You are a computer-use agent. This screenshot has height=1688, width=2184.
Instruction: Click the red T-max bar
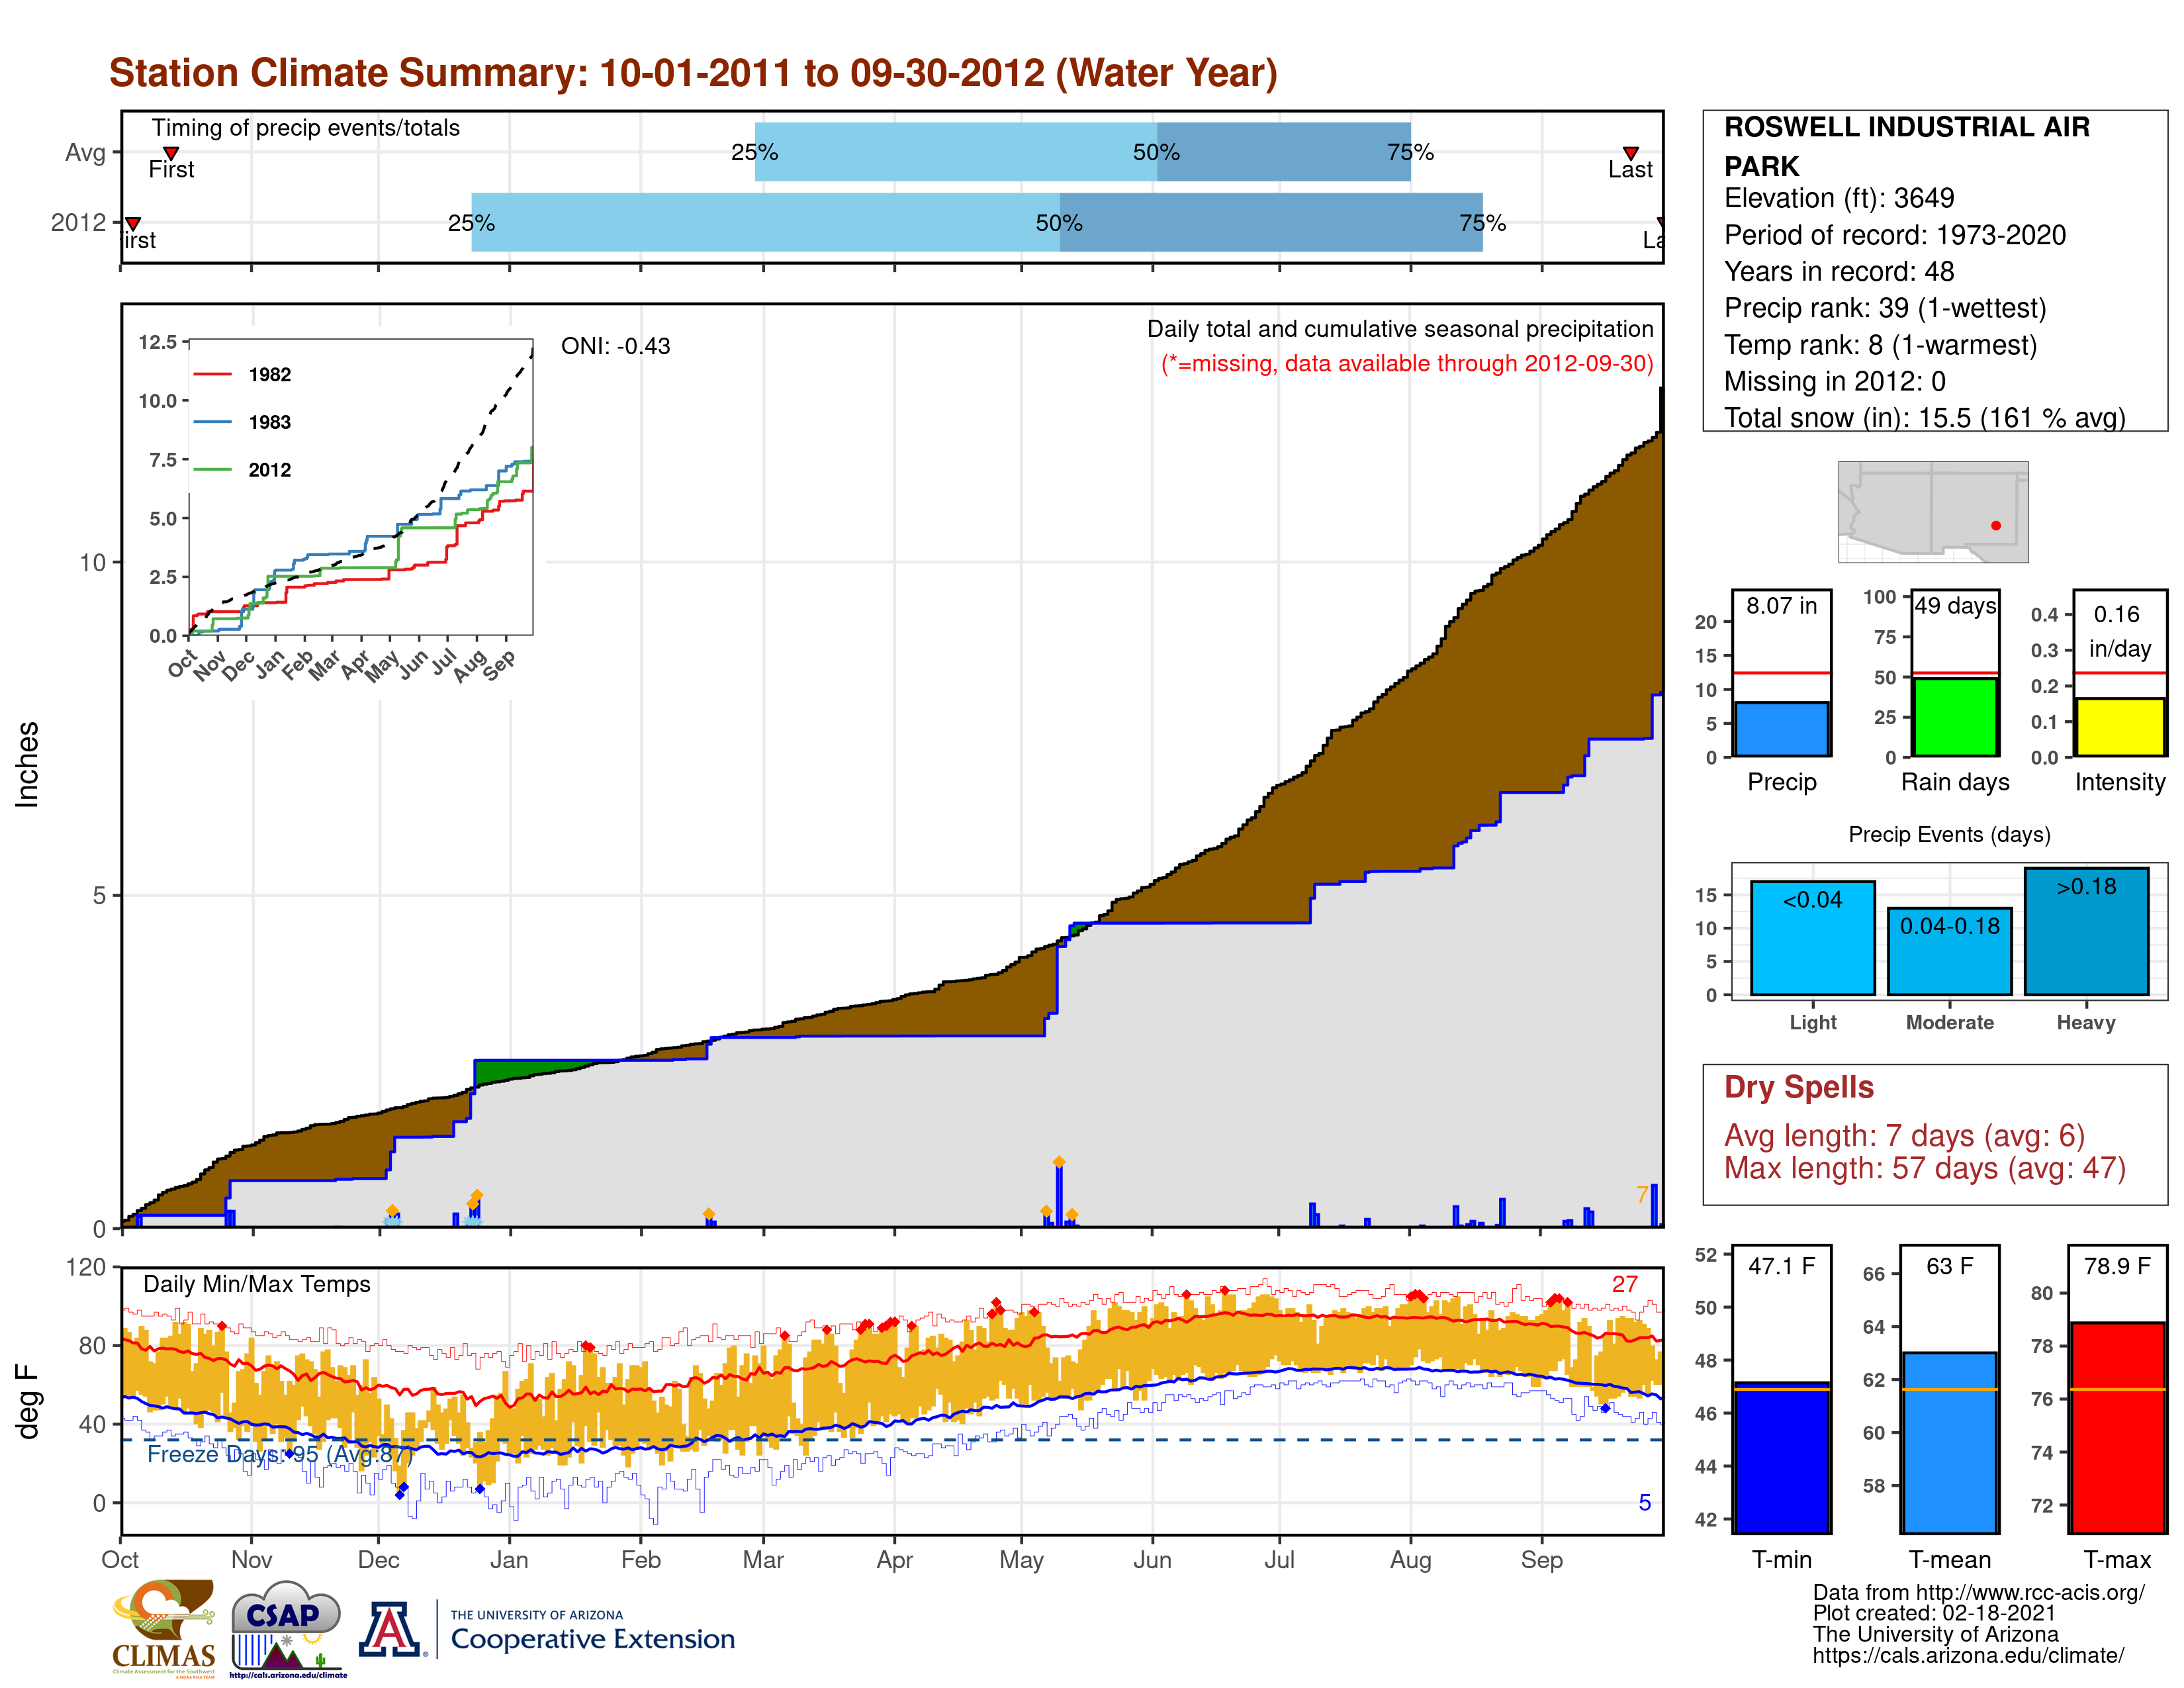[2118, 1427]
